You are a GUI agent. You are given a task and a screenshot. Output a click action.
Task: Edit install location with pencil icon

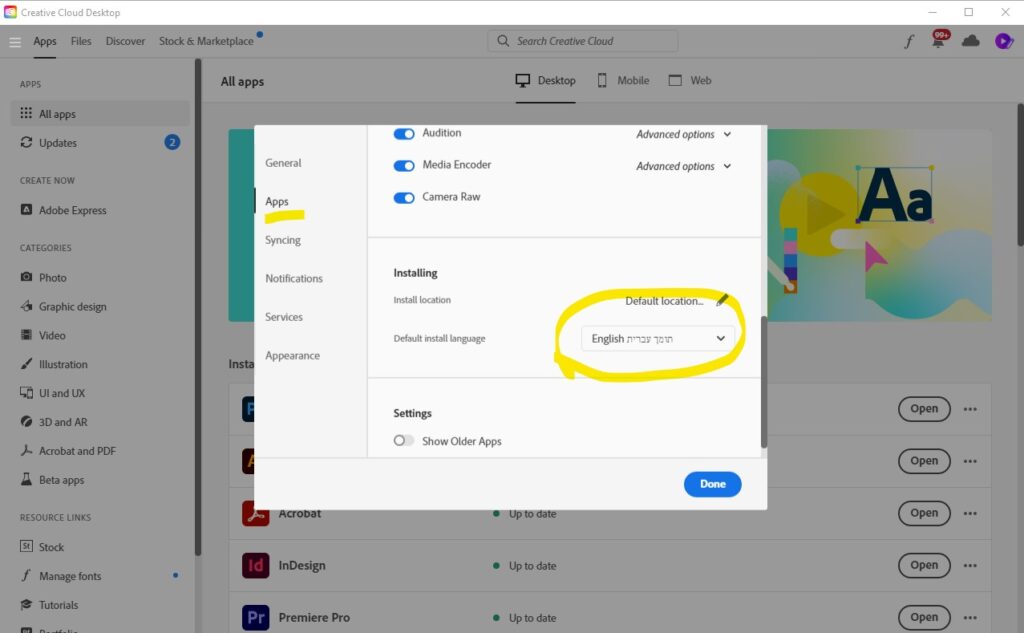click(x=722, y=300)
